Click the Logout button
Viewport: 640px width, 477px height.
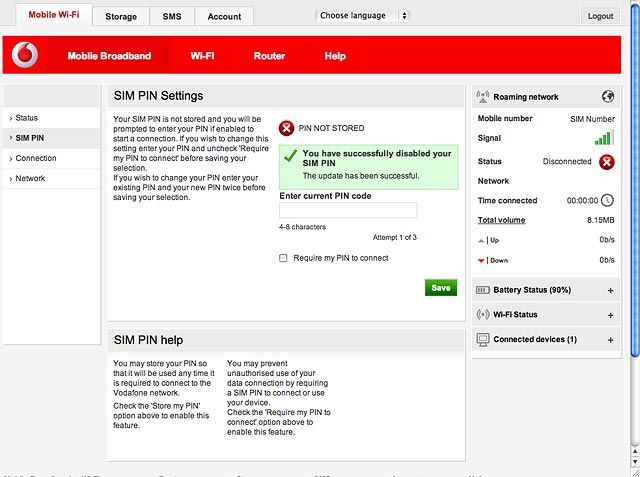coord(600,16)
